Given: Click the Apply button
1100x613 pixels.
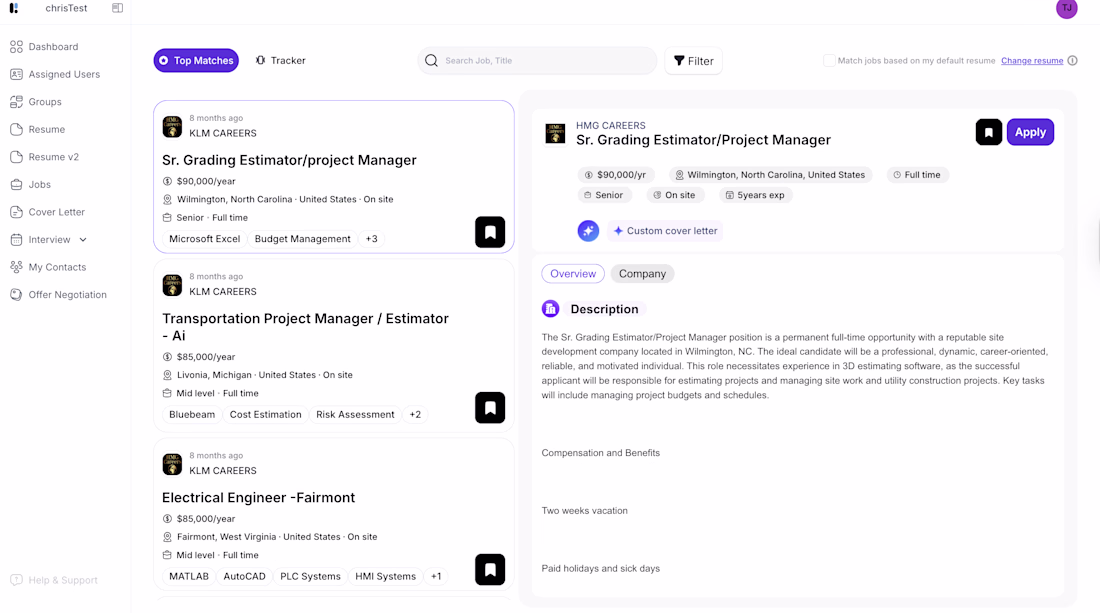Looking at the screenshot, I should click(x=1030, y=132).
